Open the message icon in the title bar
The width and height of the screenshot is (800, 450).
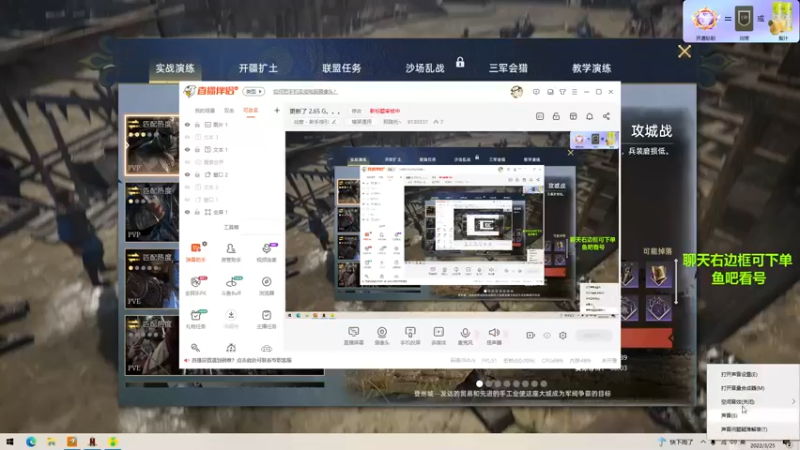tap(536, 92)
